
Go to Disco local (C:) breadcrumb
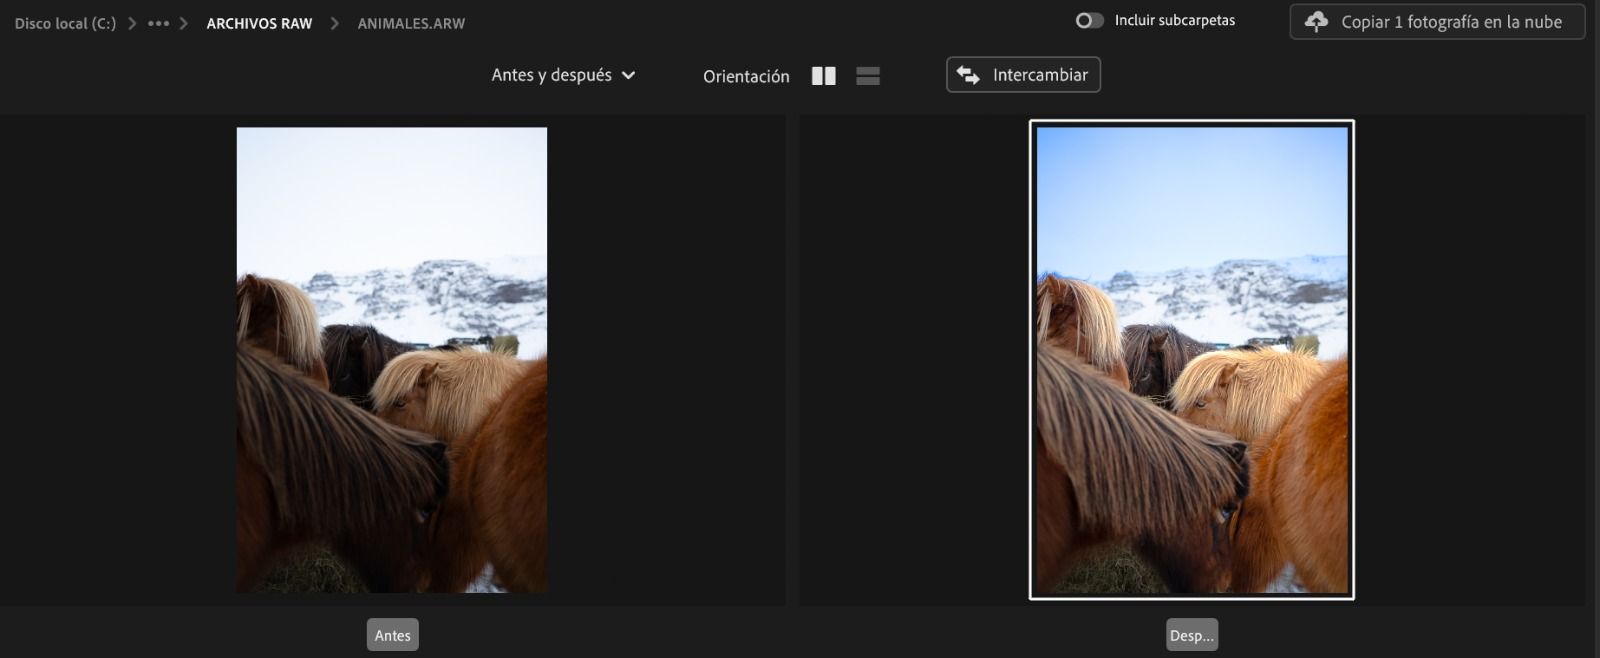[65, 23]
